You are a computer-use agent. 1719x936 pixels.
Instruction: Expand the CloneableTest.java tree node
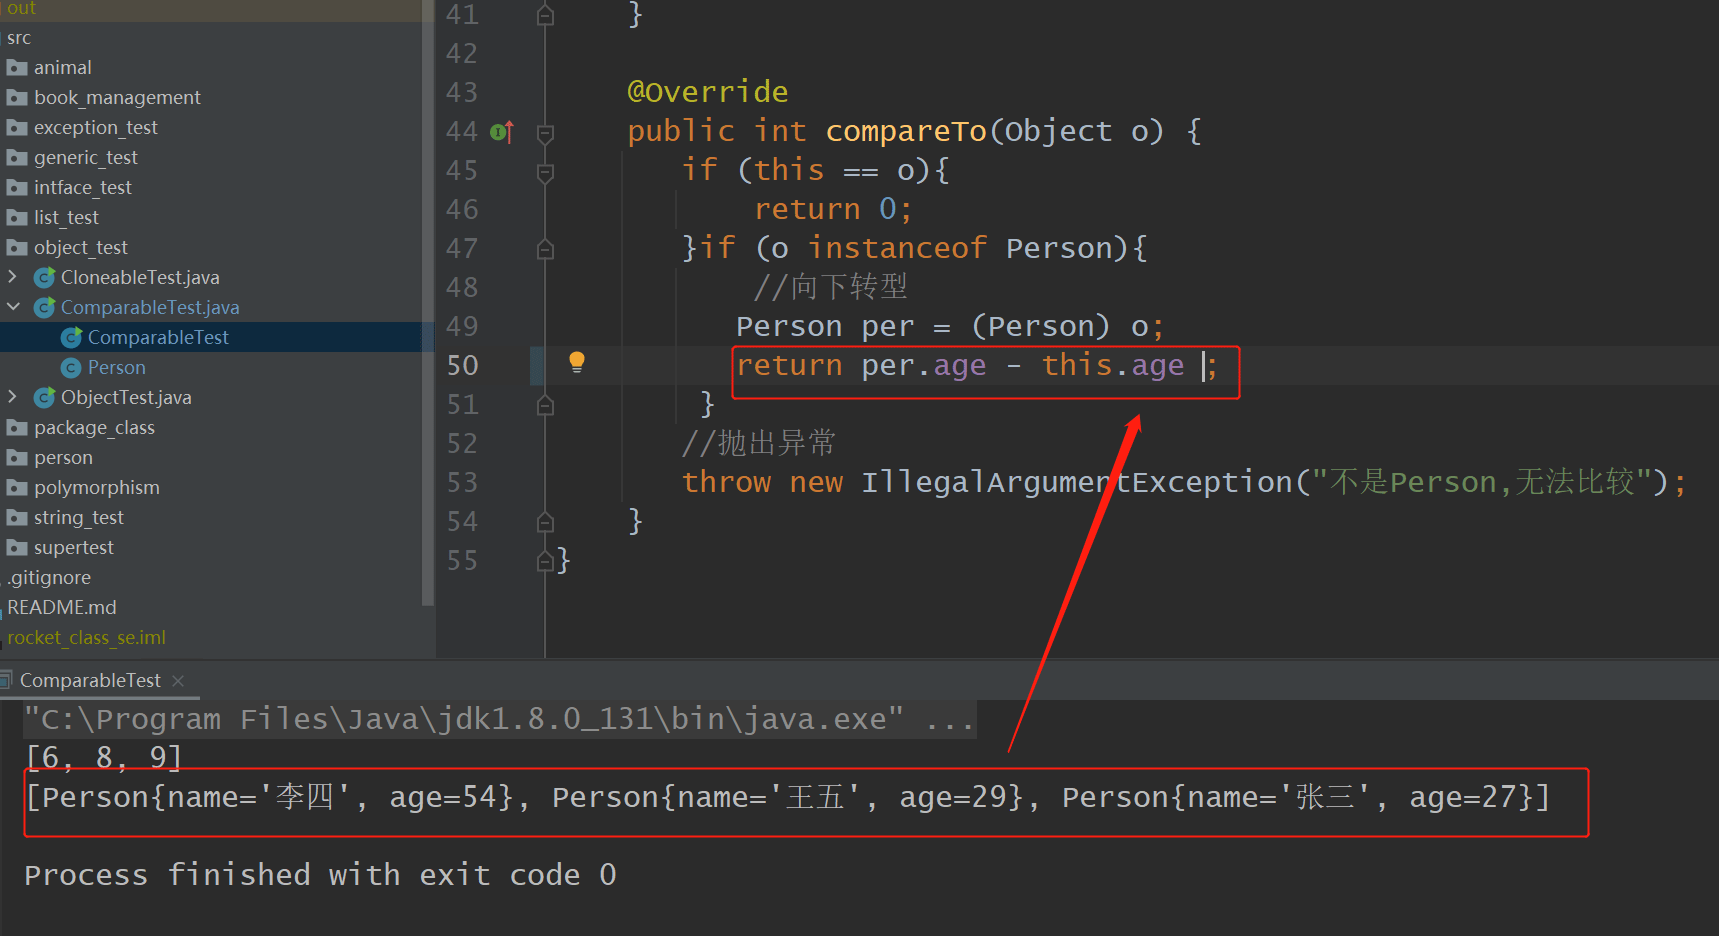click(13, 277)
